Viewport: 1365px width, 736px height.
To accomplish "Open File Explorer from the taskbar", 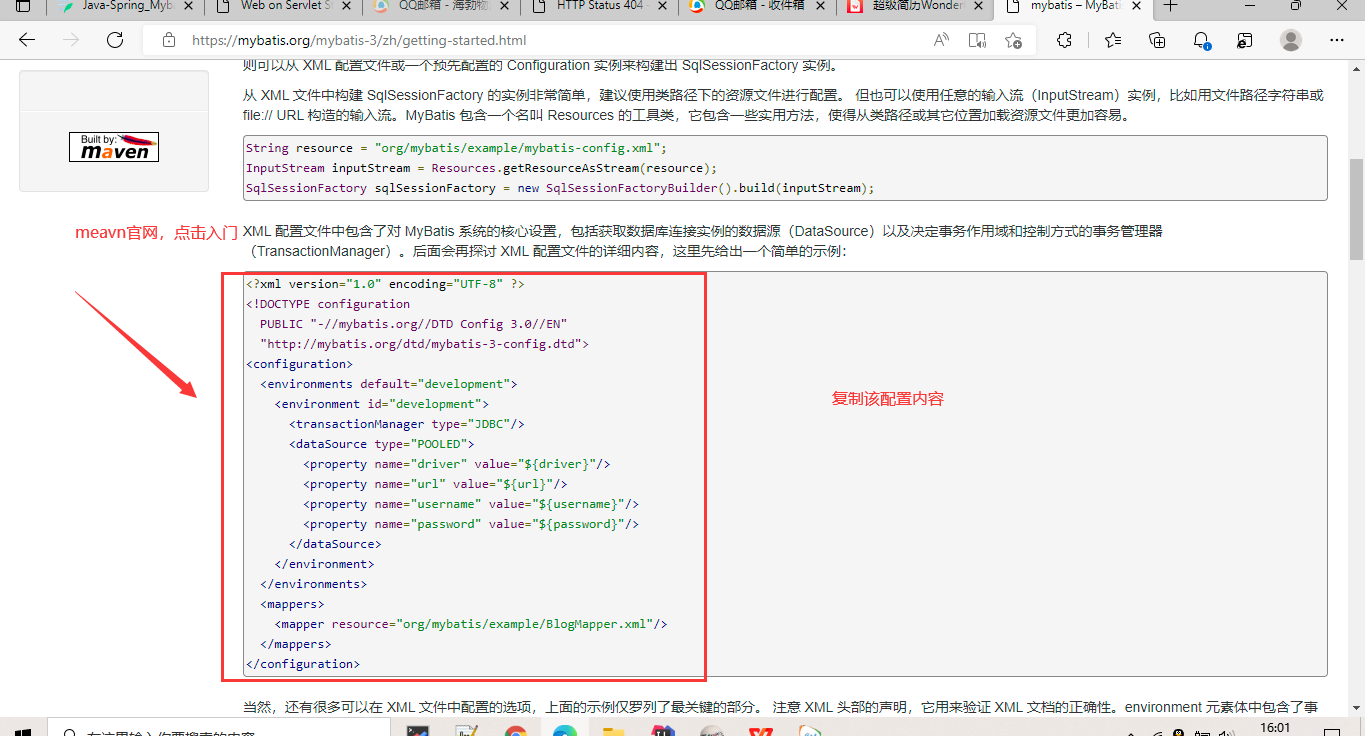I will [x=613, y=732].
